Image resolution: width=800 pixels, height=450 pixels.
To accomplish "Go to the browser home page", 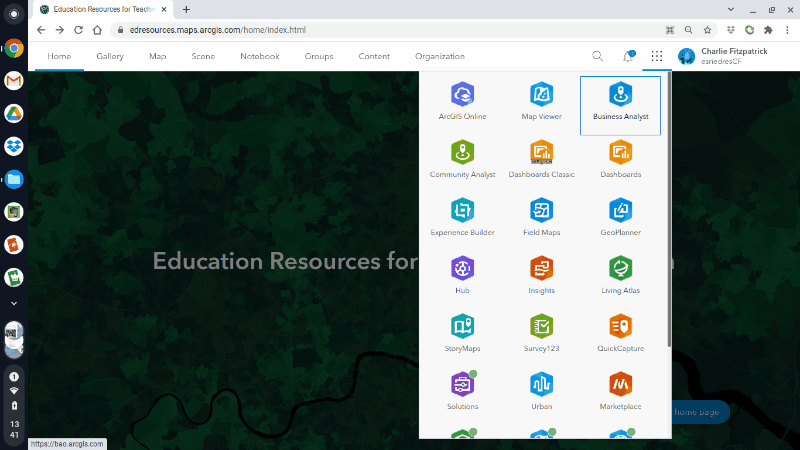I will click(x=97, y=30).
